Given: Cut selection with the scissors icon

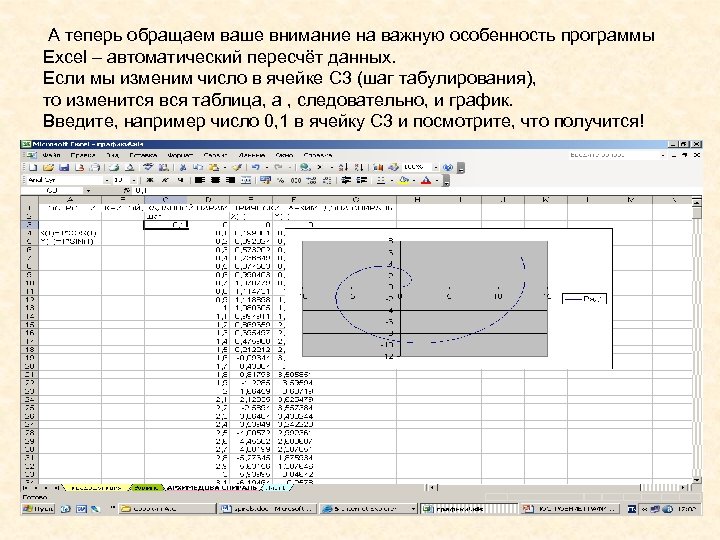Looking at the screenshot, I should pyautogui.click(x=183, y=167).
